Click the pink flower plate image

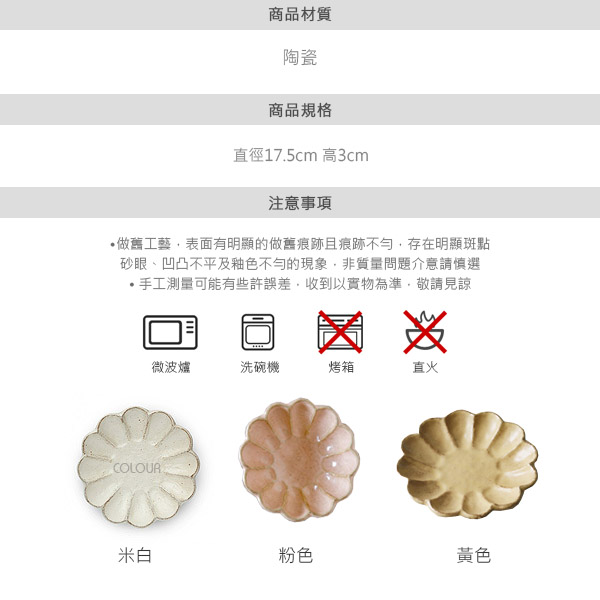300,460
